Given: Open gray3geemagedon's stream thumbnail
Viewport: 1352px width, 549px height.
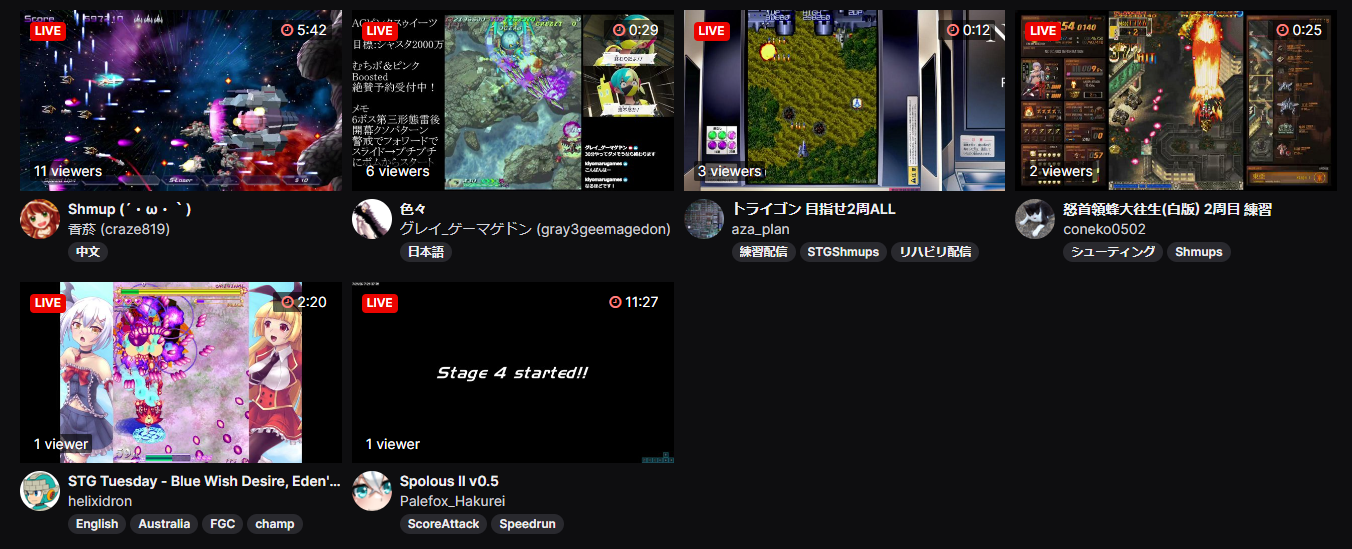Looking at the screenshot, I should (513, 100).
